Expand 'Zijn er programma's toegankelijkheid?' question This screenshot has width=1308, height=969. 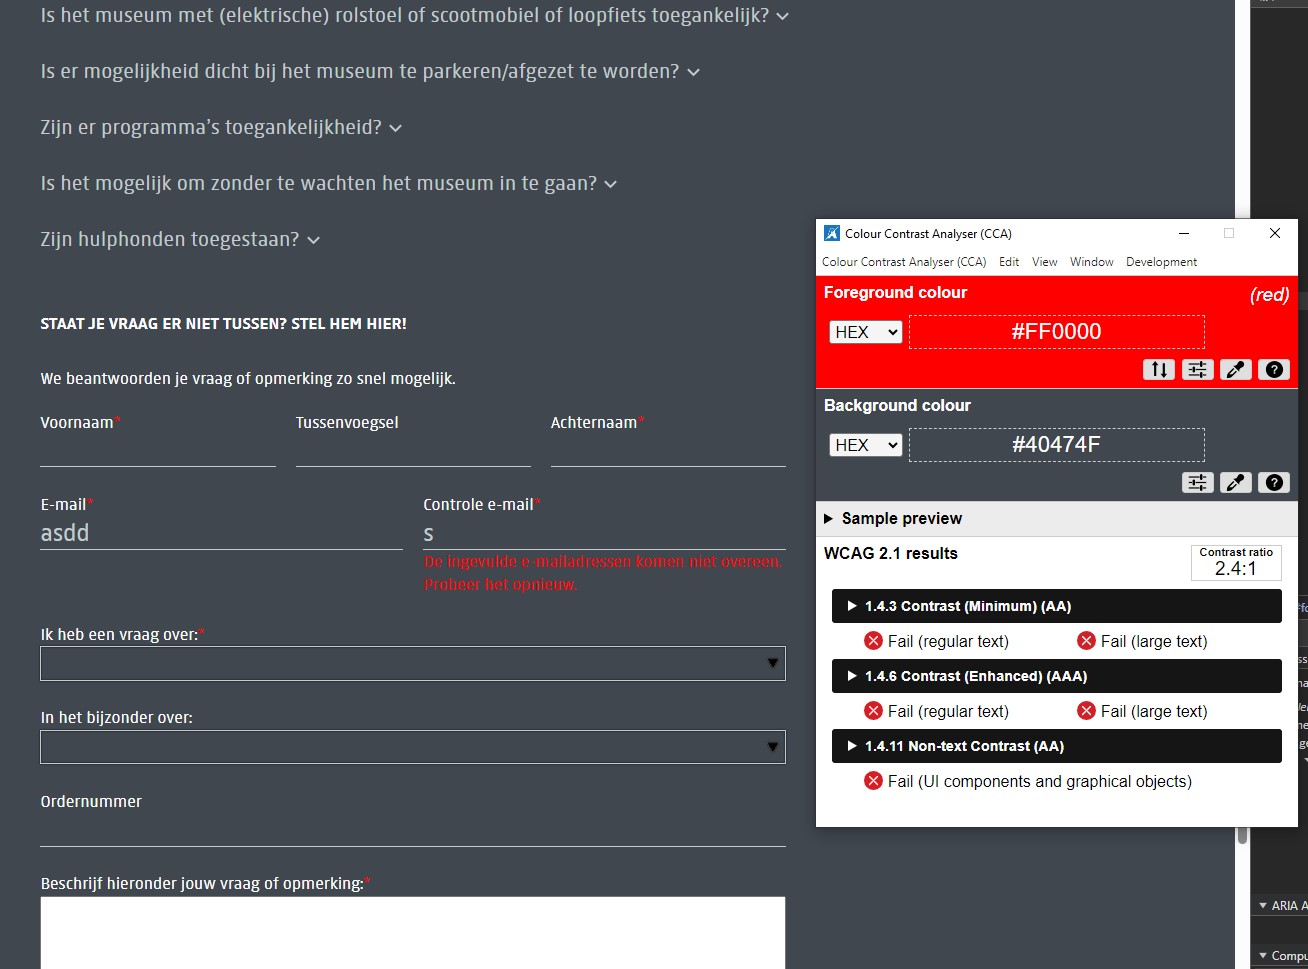click(221, 128)
